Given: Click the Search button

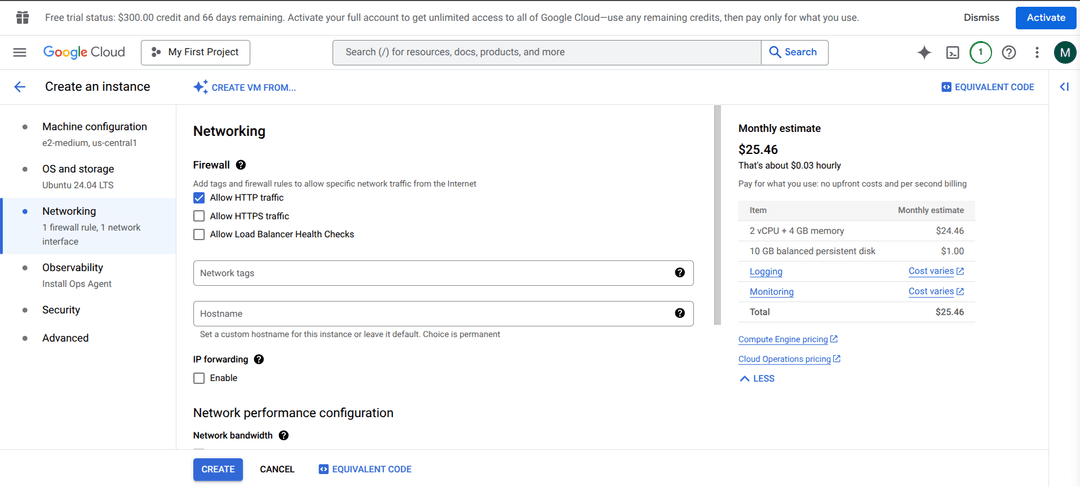Looking at the screenshot, I should (x=794, y=52).
